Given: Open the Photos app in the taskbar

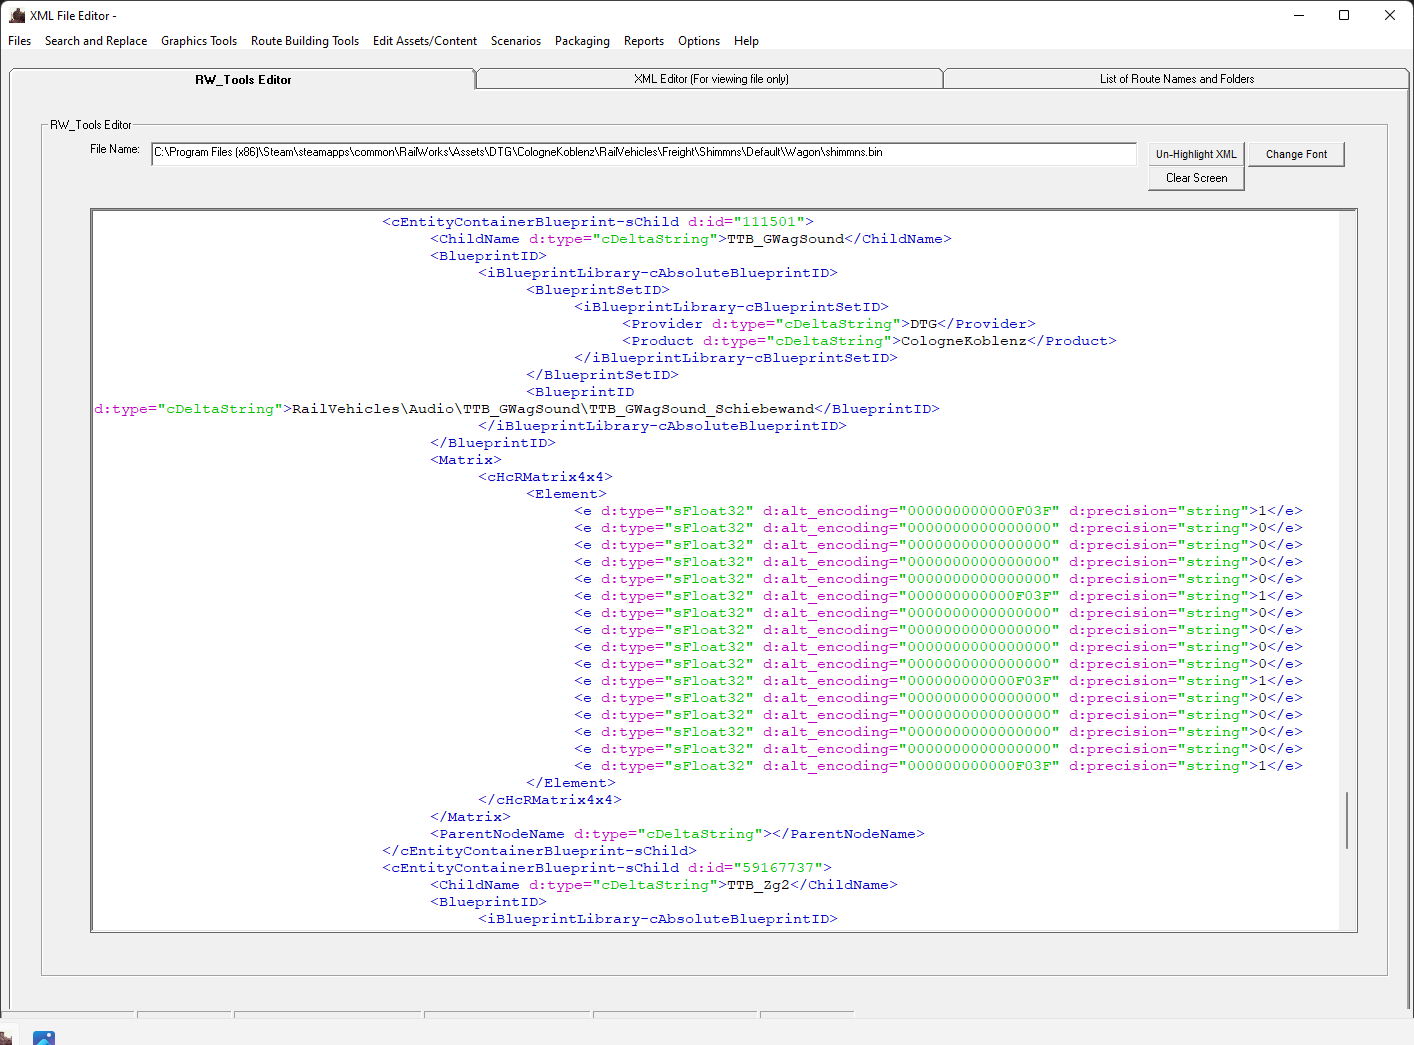Looking at the screenshot, I should (44, 1037).
